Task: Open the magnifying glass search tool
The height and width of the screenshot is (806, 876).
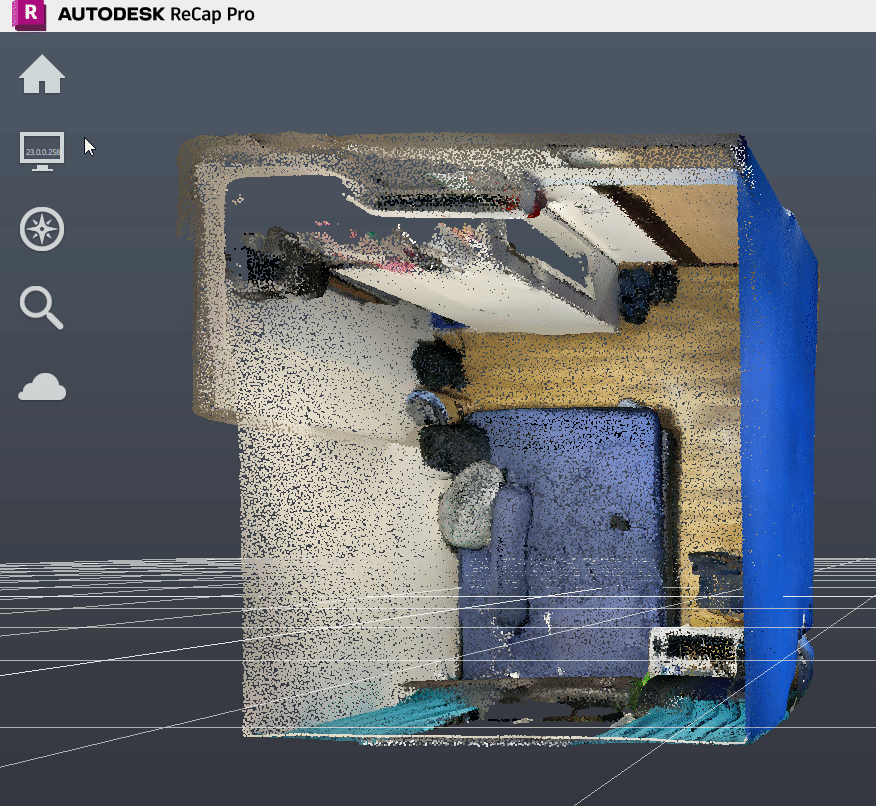Action: click(x=42, y=307)
